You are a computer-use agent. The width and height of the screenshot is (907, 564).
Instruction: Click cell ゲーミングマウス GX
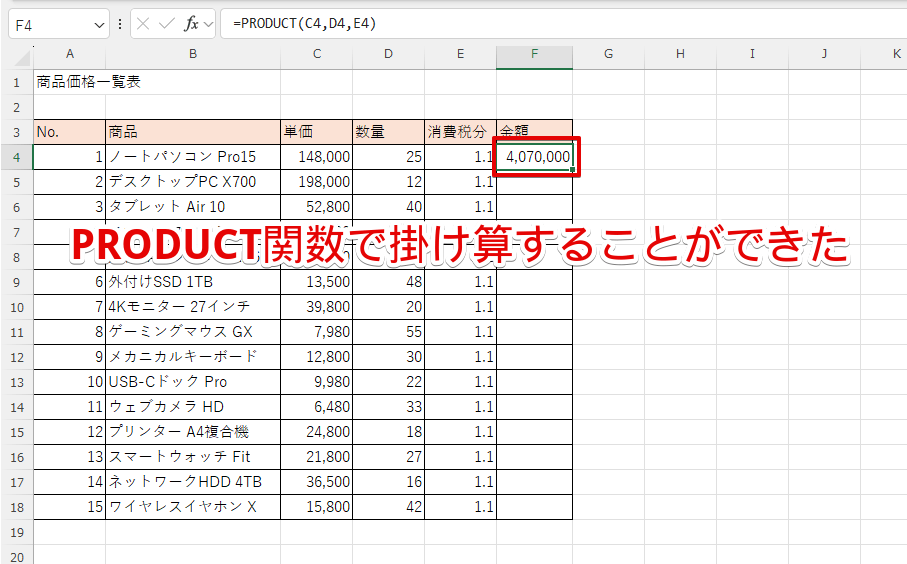coord(193,331)
